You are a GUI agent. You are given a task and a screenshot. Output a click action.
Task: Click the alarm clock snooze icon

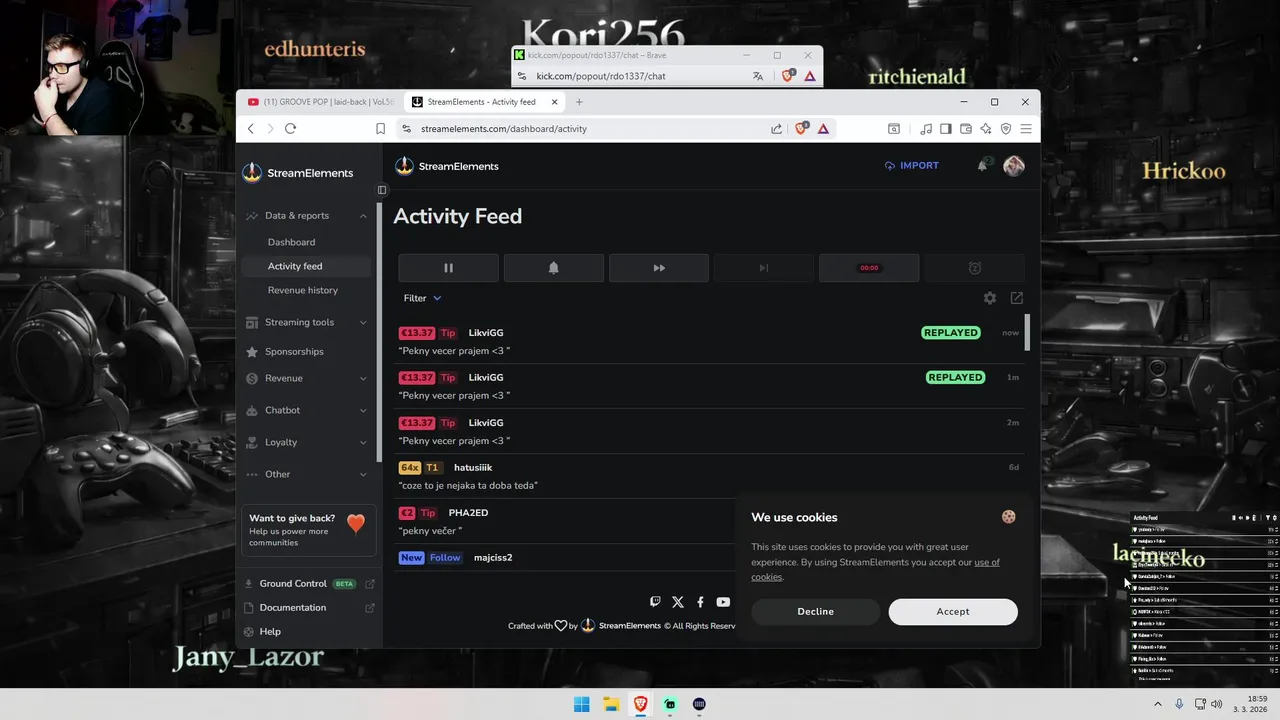click(974, 268)
